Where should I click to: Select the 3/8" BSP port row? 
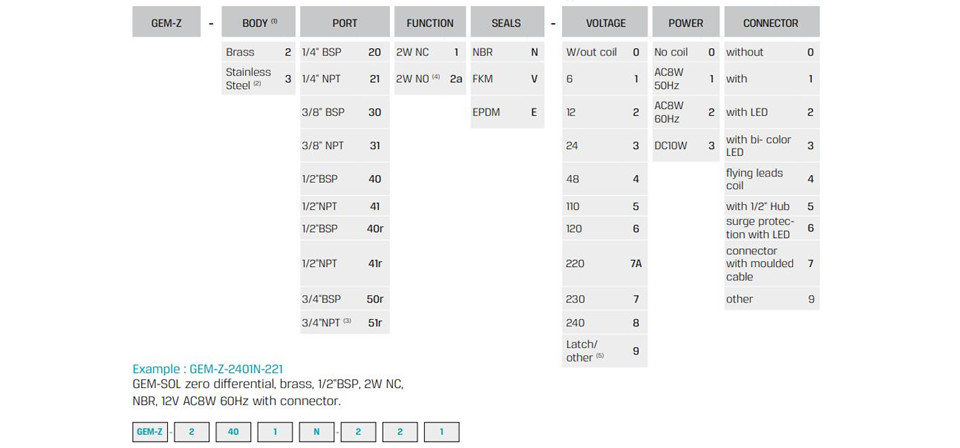coord(344,112)
